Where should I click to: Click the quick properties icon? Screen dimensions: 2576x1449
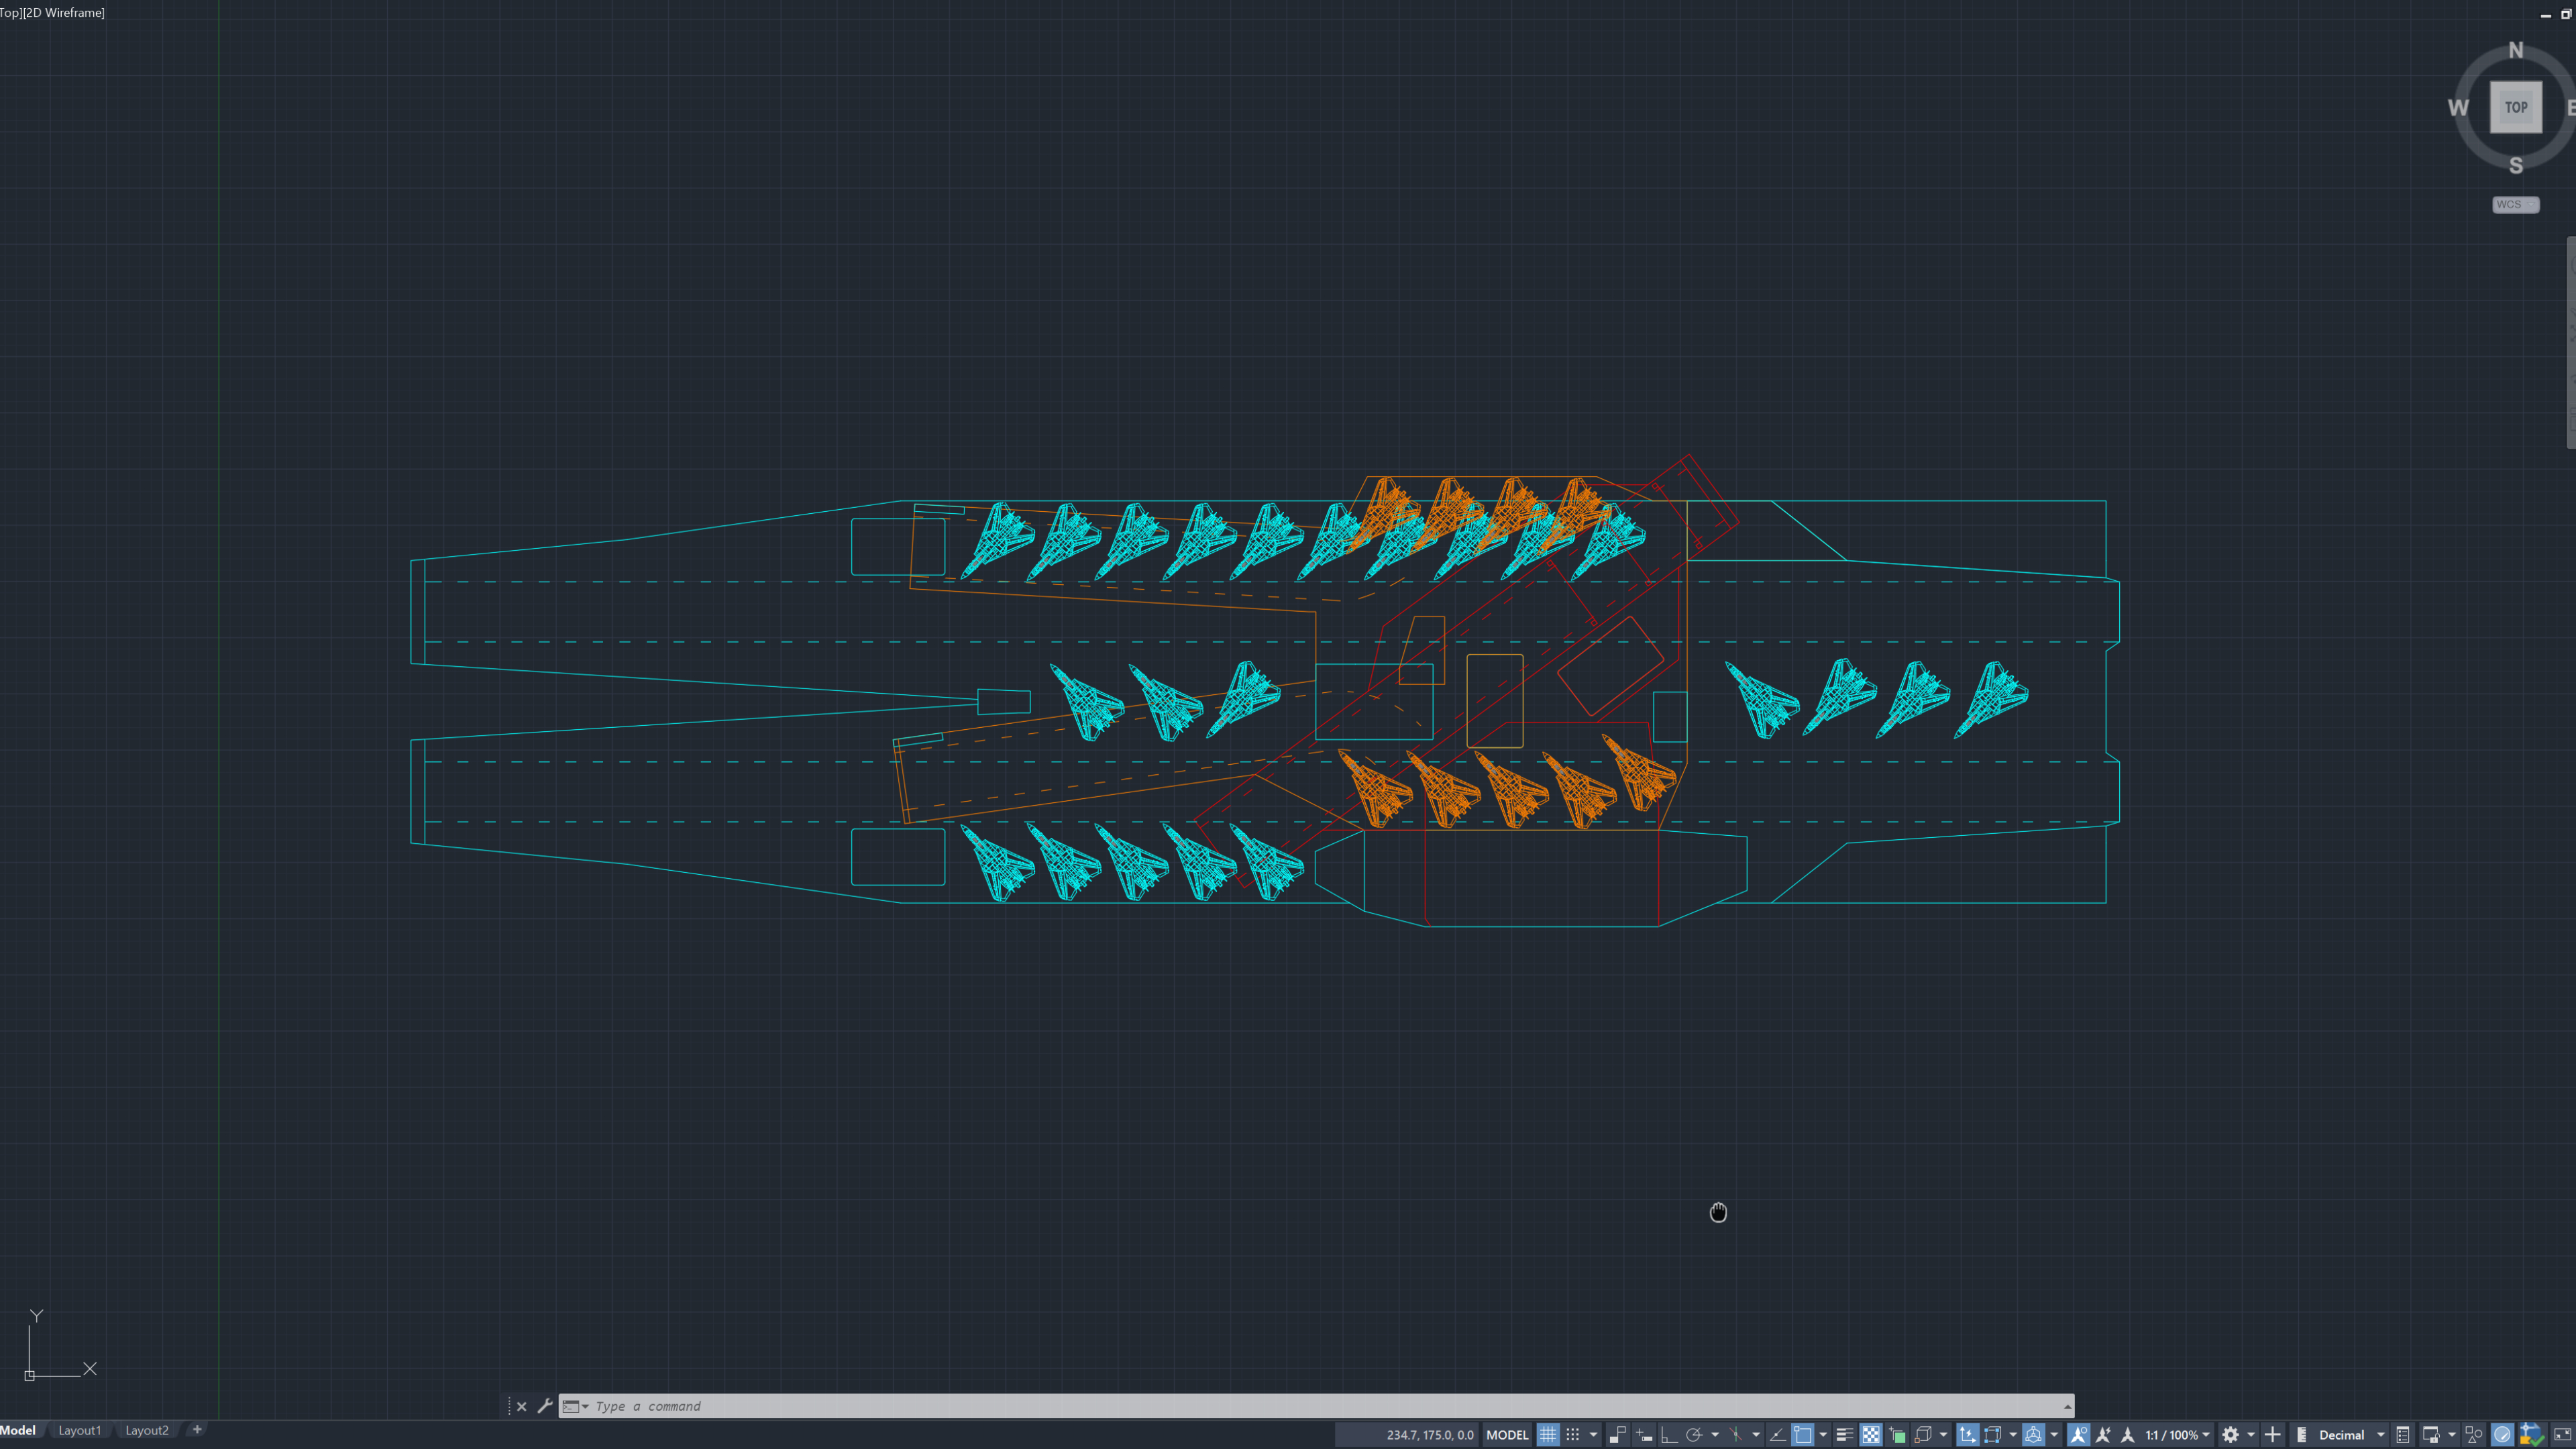pyautogui.click(x=2403, y=1434)
